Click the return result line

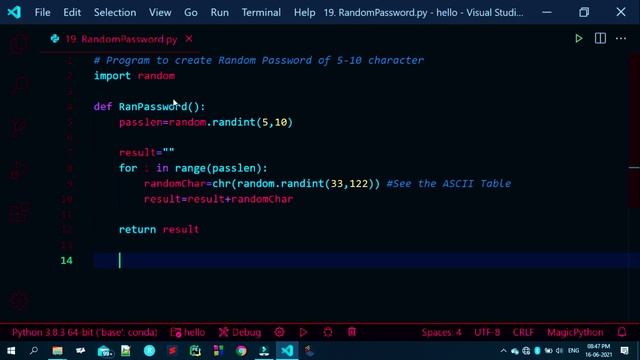click(x=159, y=229)
